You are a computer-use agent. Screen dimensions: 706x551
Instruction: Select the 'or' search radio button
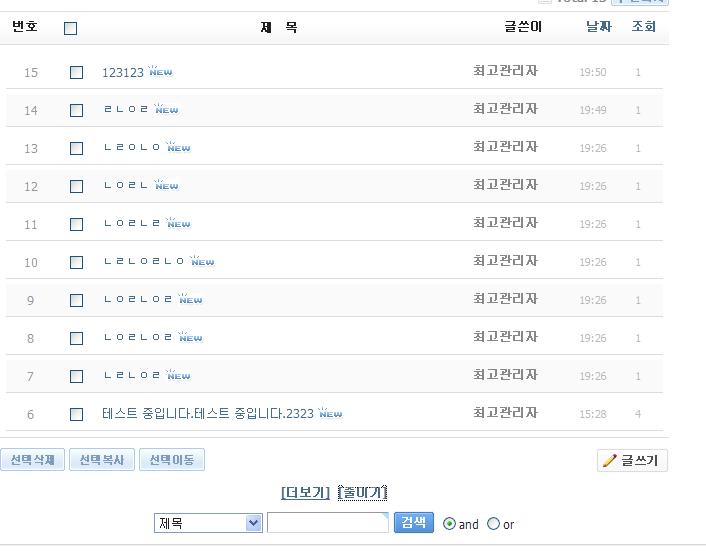[x=493, y=524]
